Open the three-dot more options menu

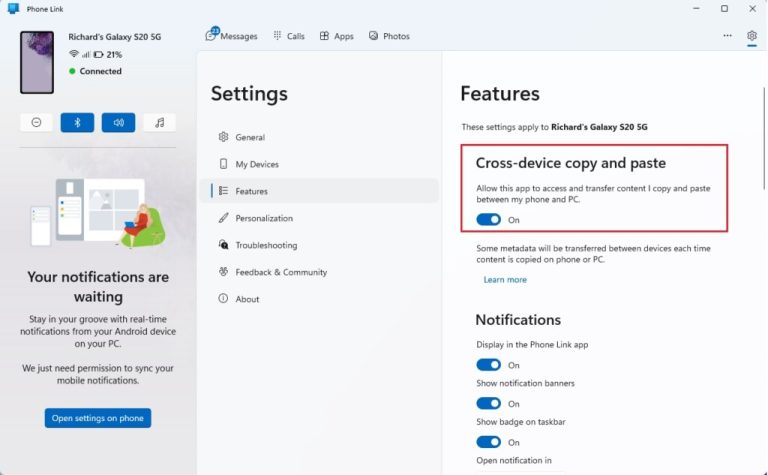[727, 36]
